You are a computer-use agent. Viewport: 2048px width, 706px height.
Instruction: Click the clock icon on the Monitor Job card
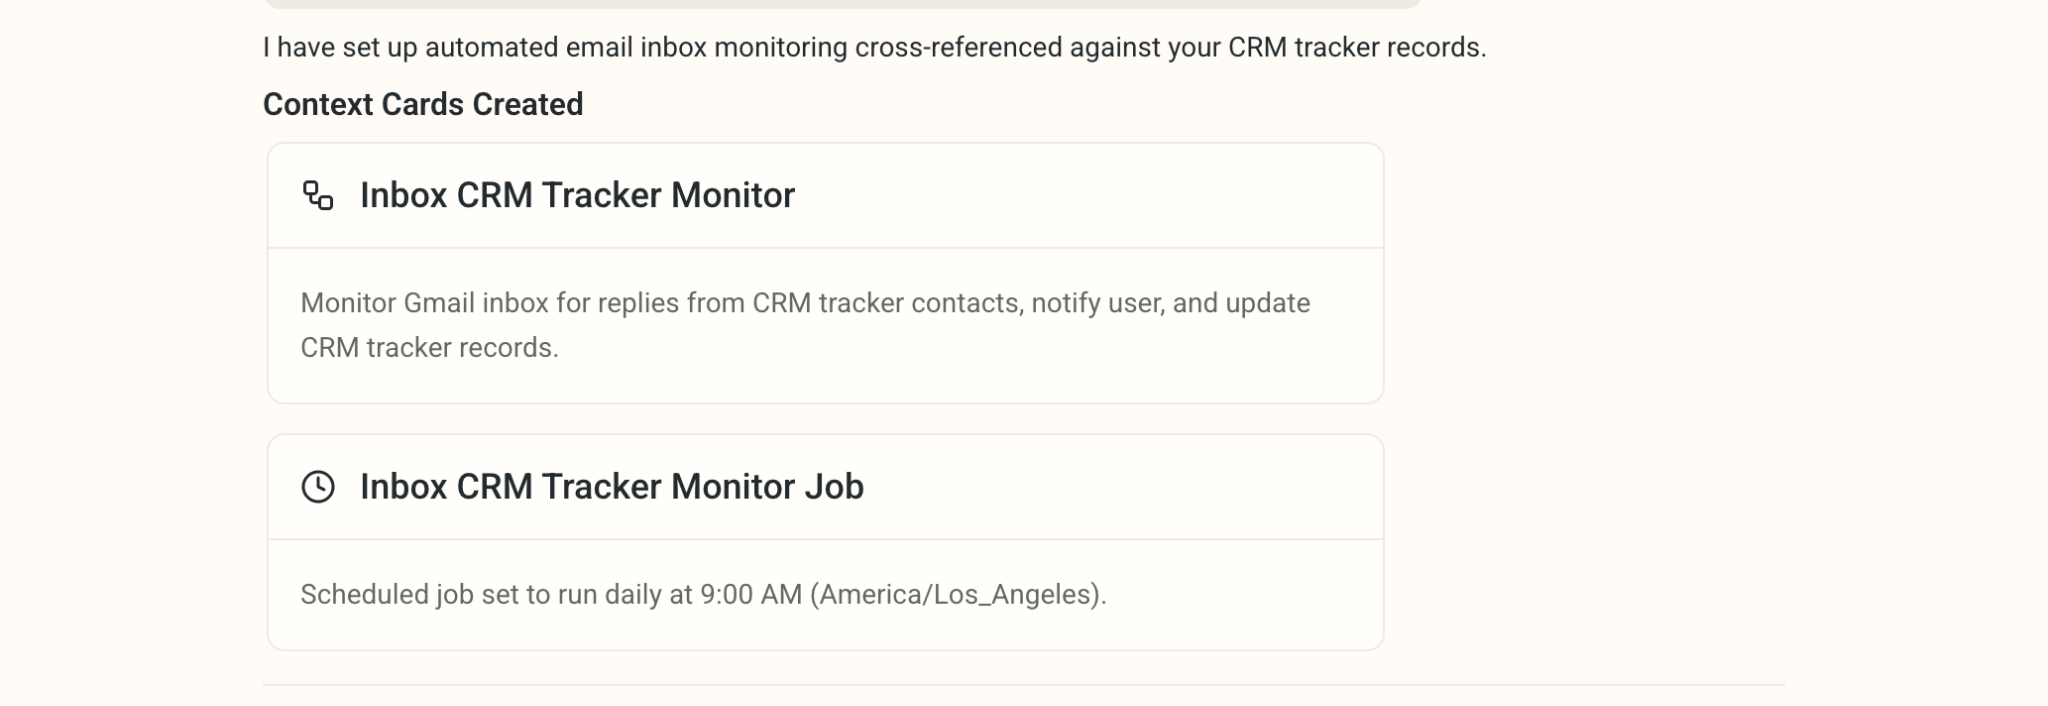tap(318, 487)
